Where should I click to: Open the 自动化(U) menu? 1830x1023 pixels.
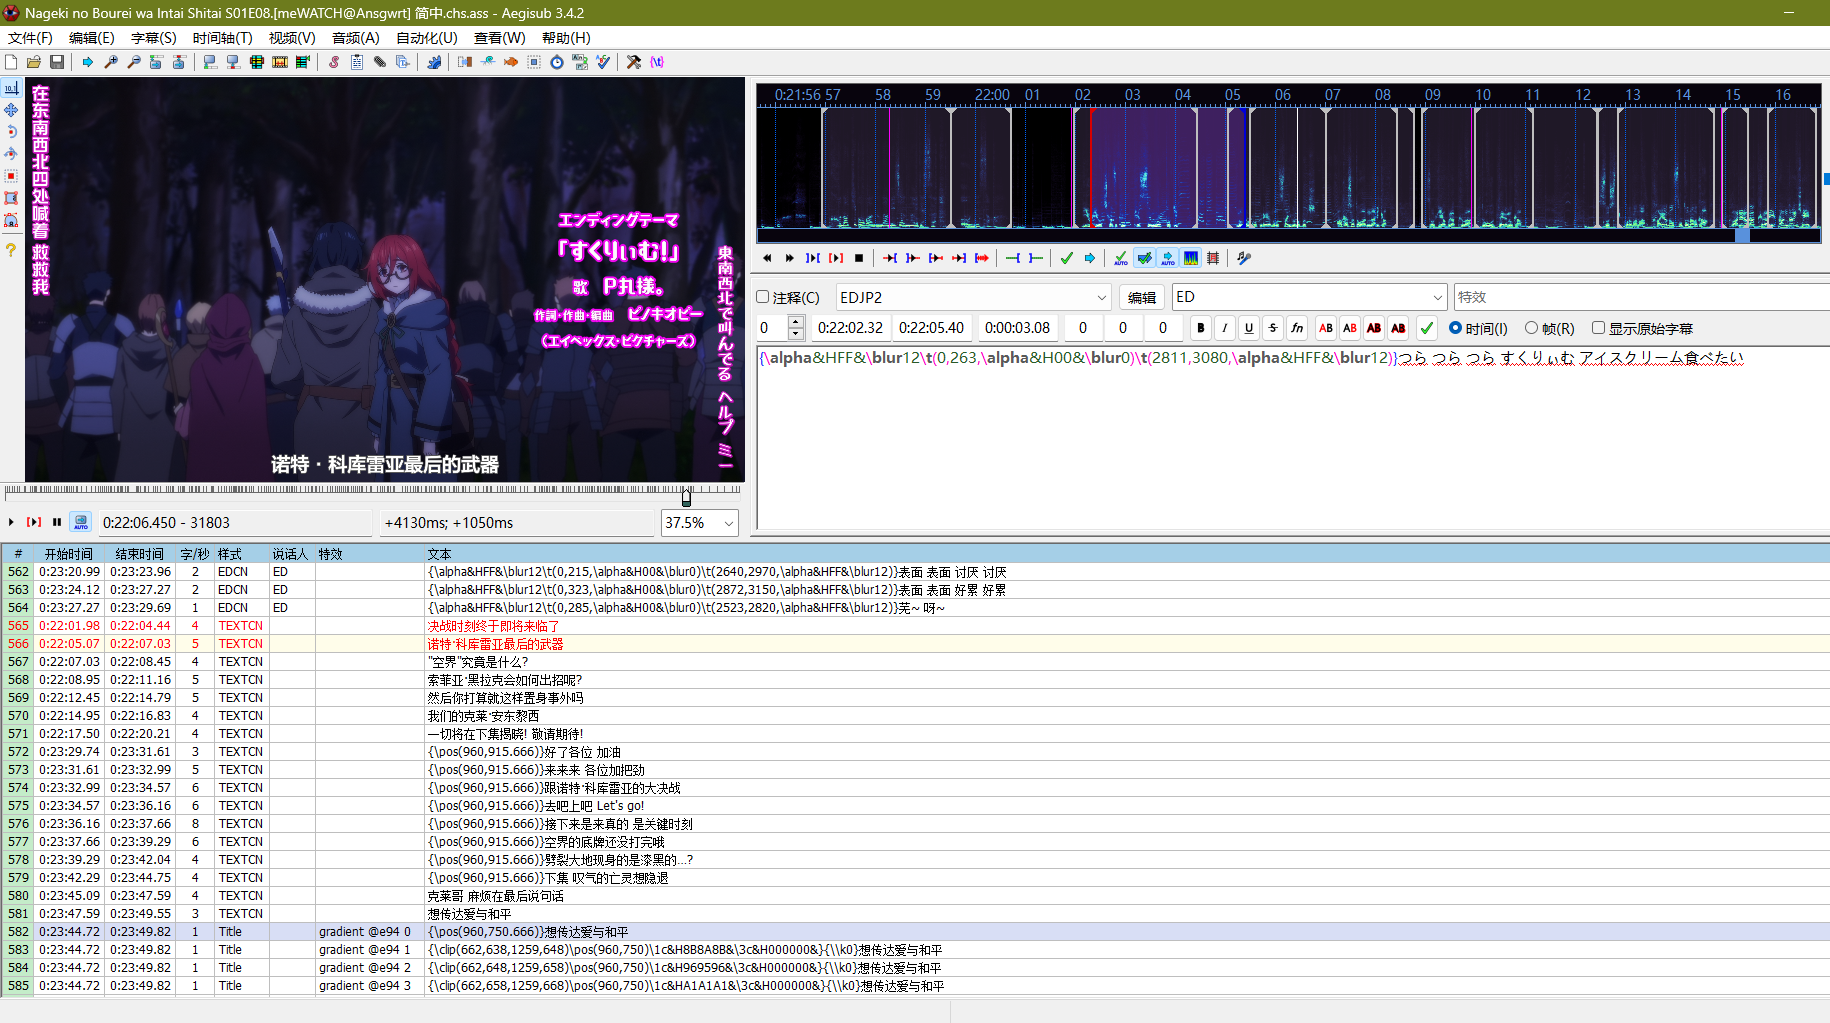[x=426, y=38]
